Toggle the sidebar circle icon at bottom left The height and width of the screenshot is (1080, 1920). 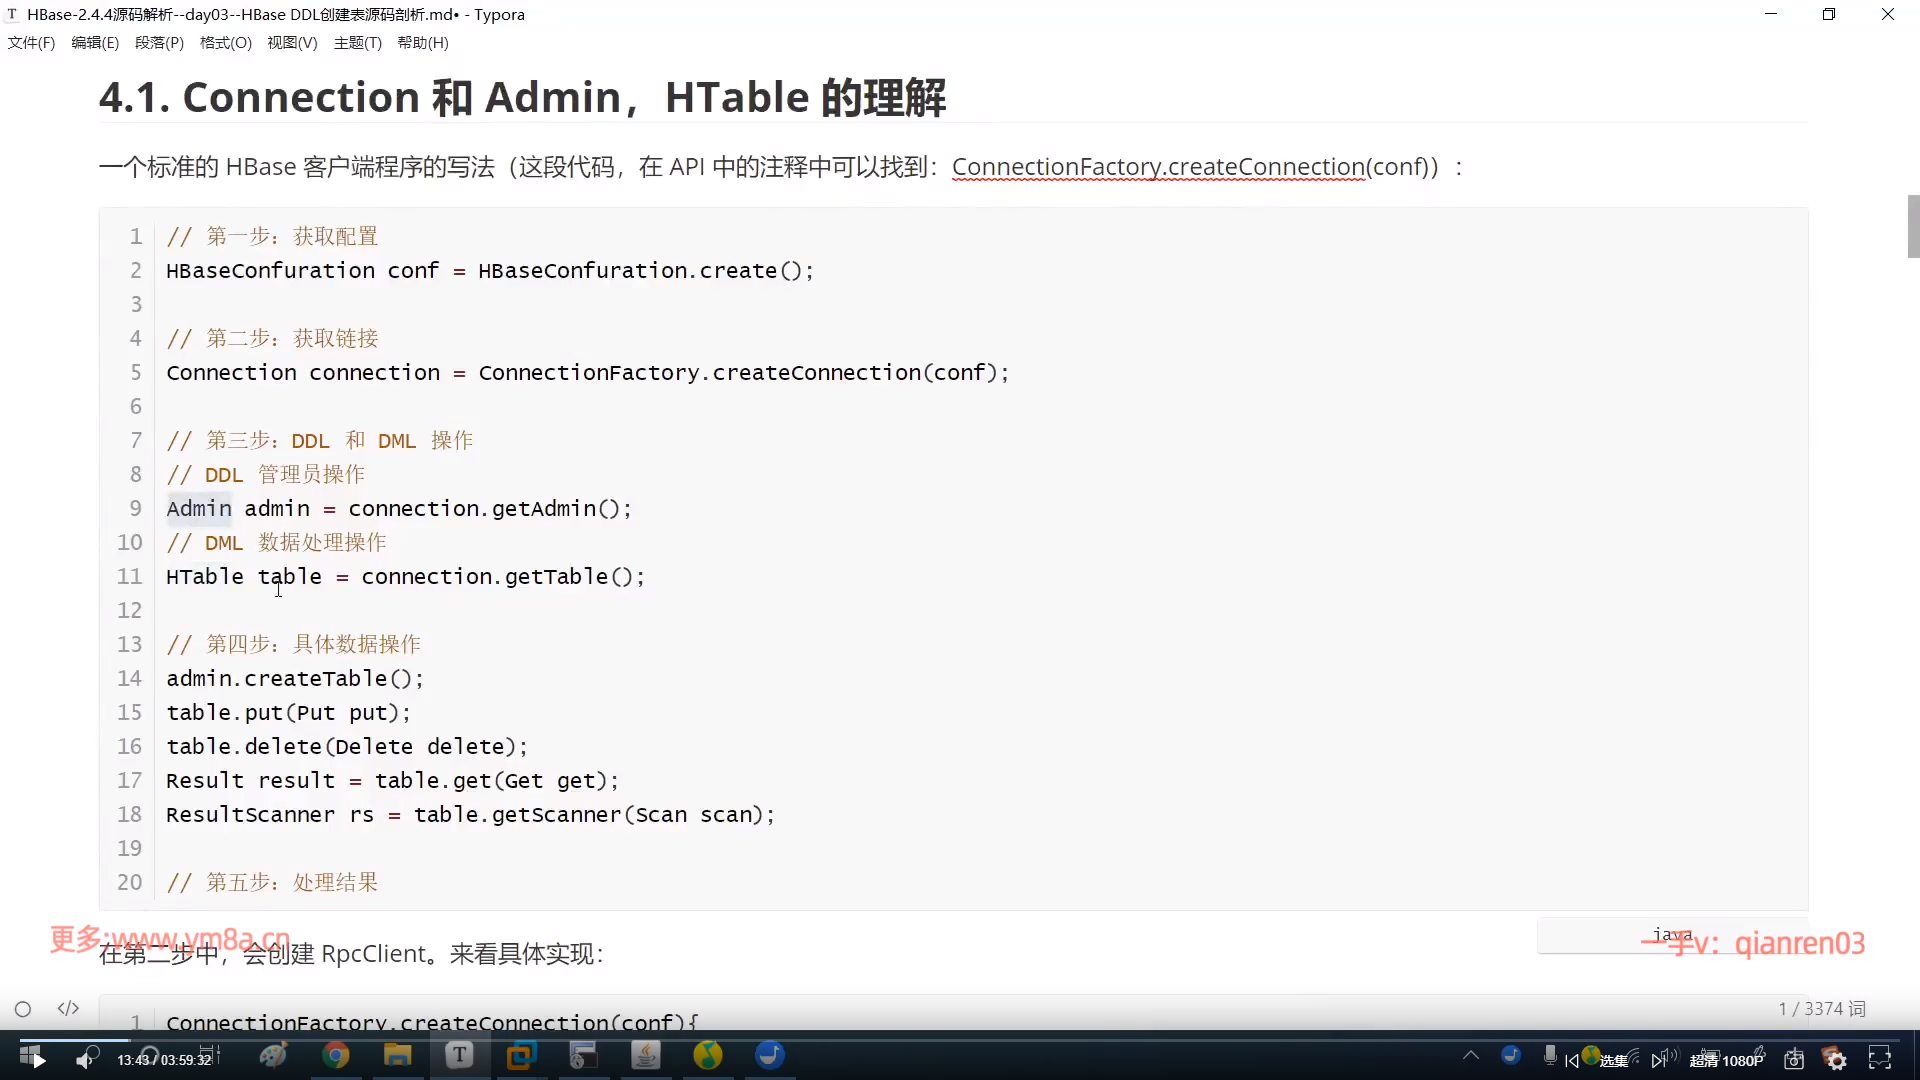23,1009
